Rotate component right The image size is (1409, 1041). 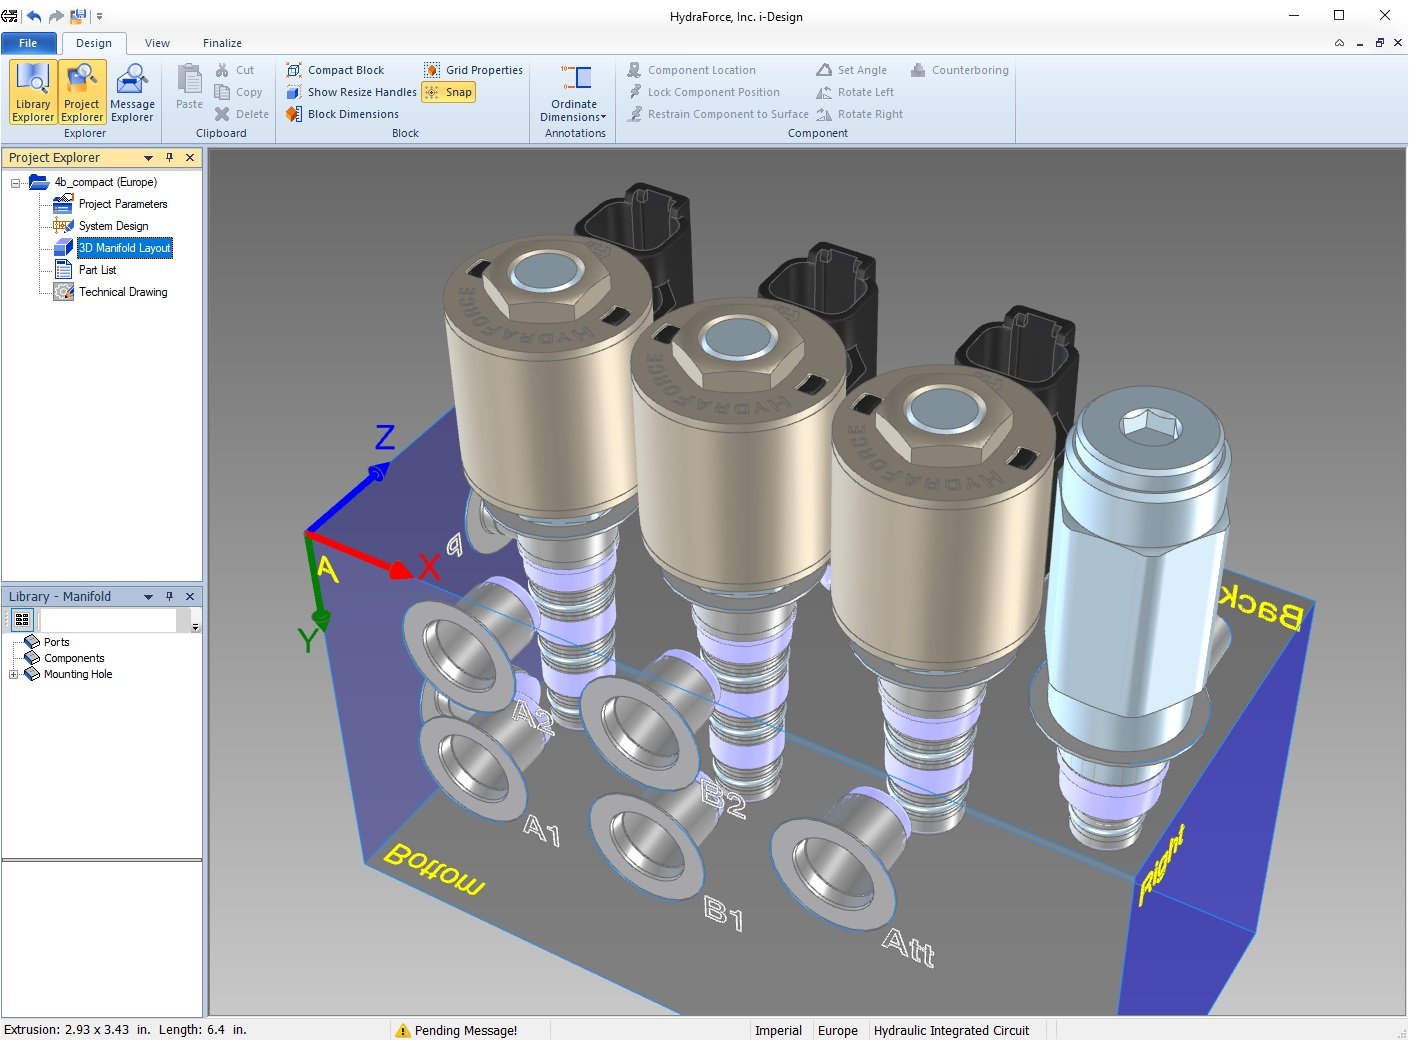point(859,114)
